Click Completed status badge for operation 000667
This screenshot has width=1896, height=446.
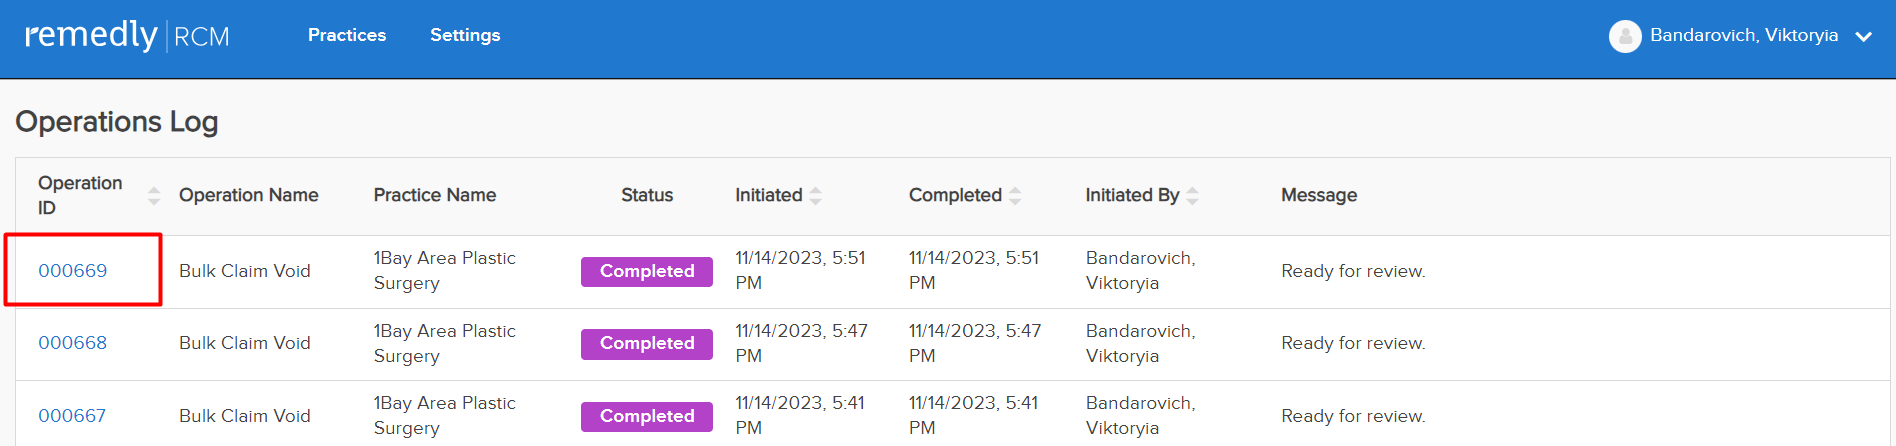[647, 416]
